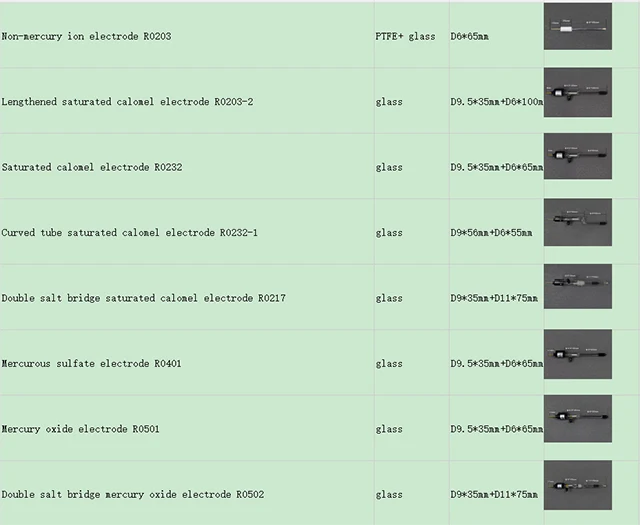
Task: Select "Double salt bridge saturated calomel electrode R0217"
Action: pyautogui.click(x=144, y=298)
